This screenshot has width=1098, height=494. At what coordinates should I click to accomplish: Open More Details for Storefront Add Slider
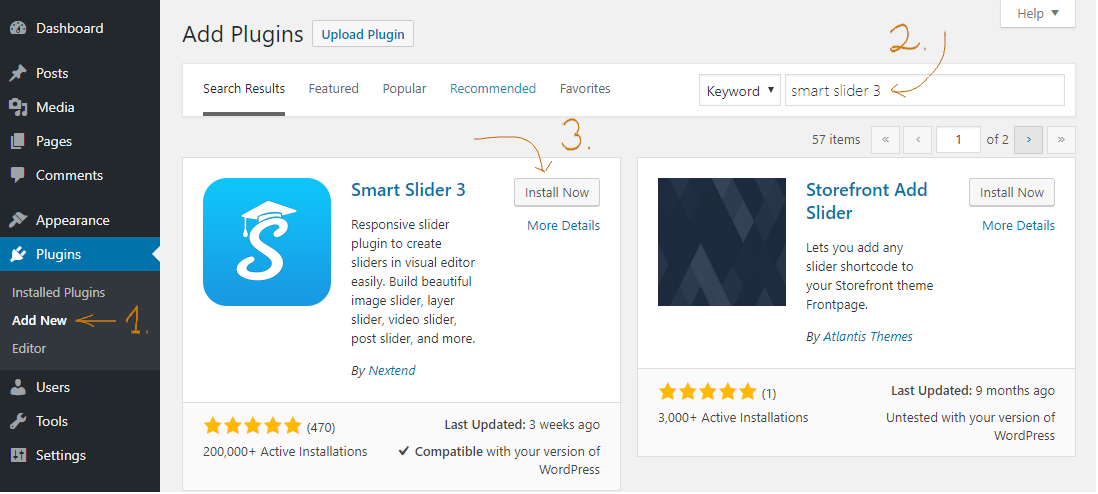click(1018, 226)
